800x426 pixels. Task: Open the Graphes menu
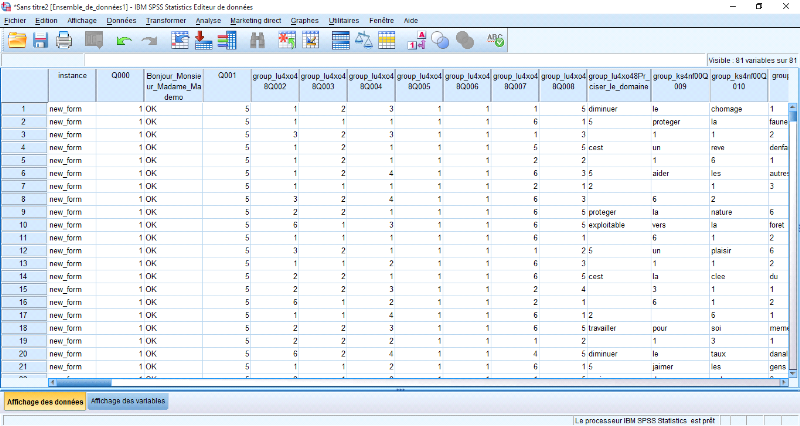[x=305, y=20]
